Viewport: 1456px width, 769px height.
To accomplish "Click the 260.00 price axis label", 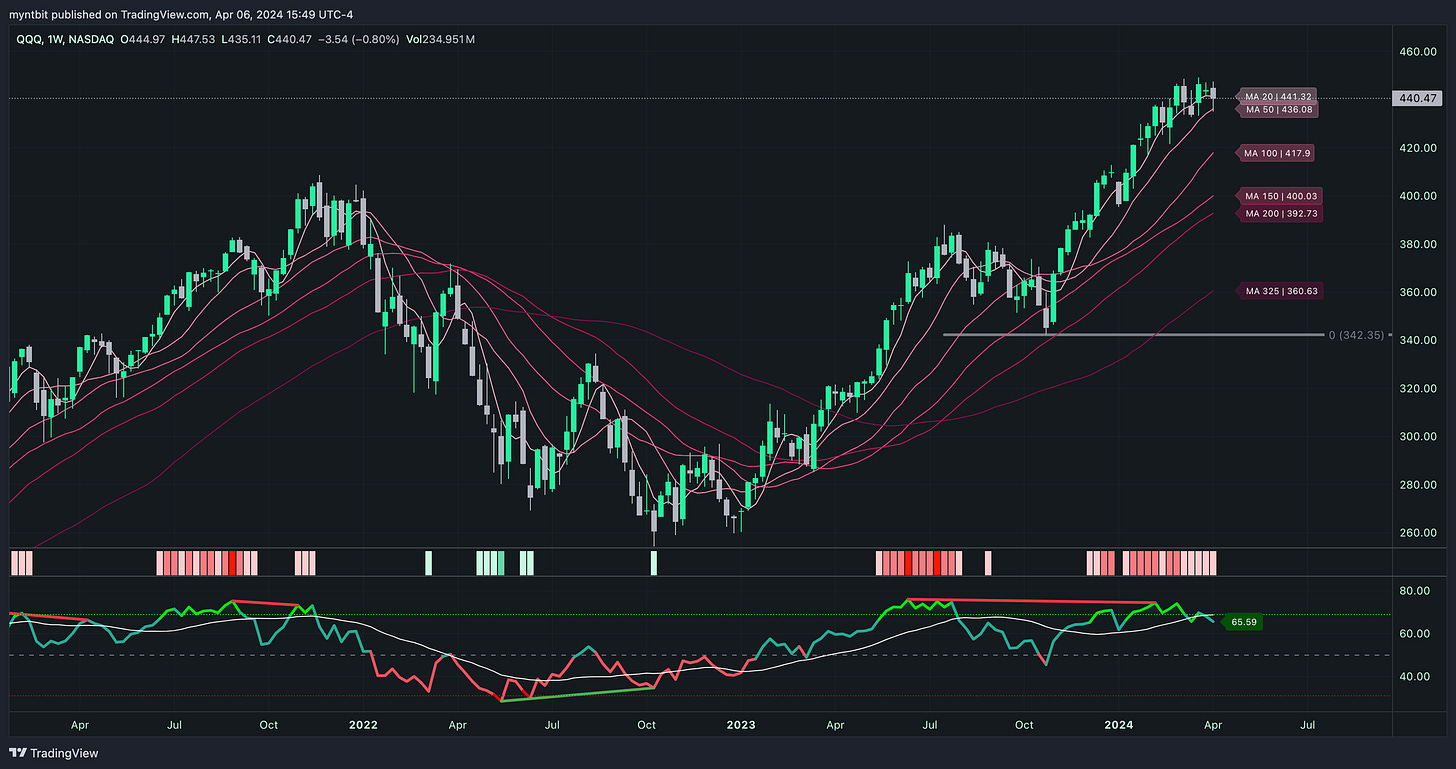I will (1419, 532).
